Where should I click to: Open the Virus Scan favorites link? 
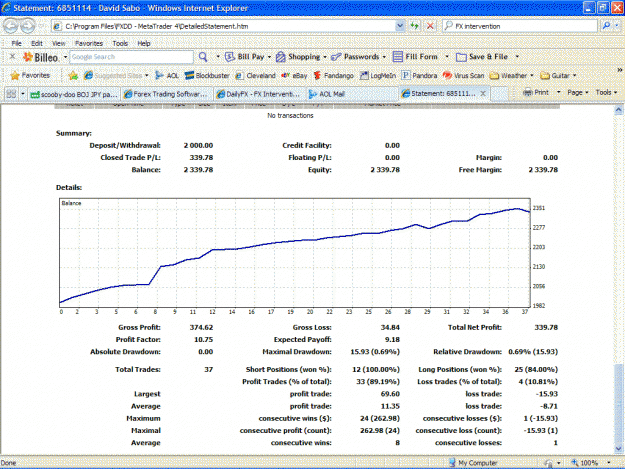pos(463,75)
